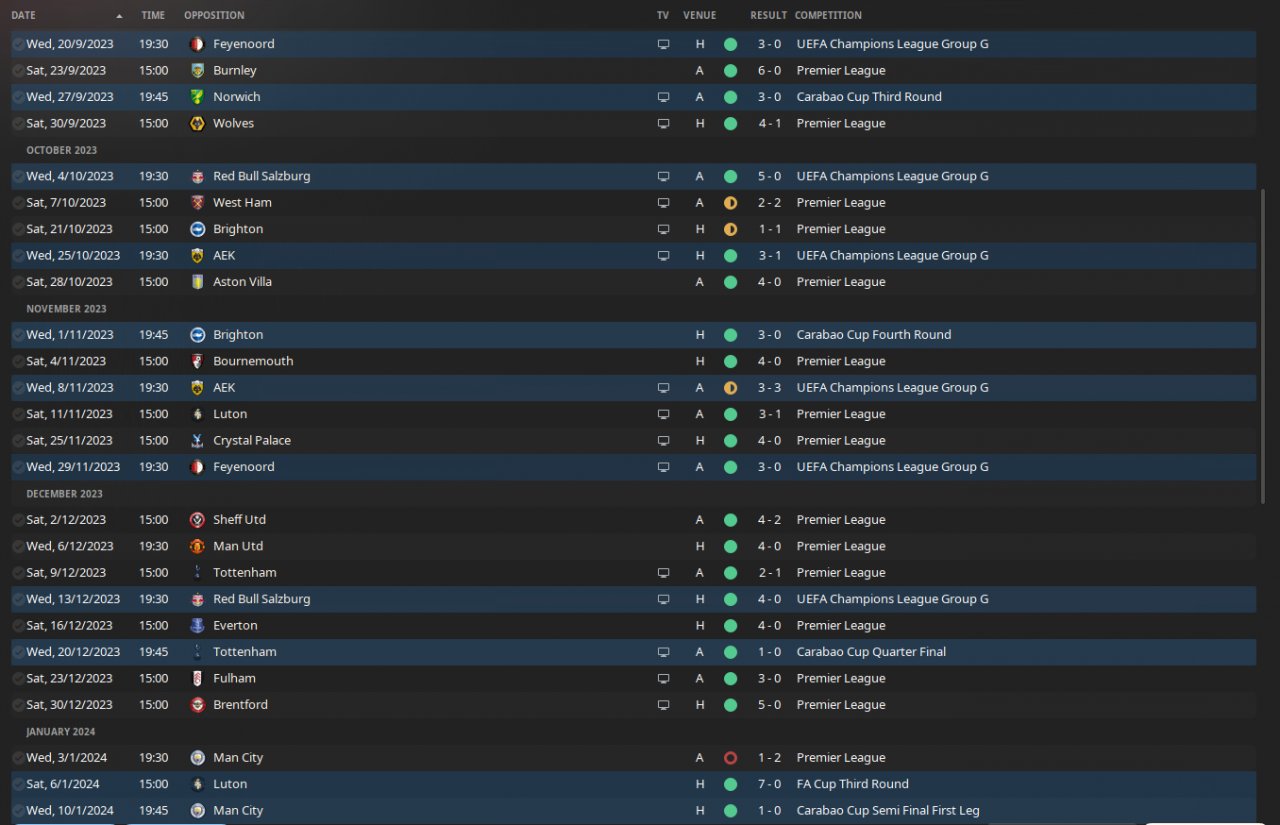Viewport: 1280px width, 825px height.
Task: Click the sort arrow on Date column
Action: click(120, 16)
